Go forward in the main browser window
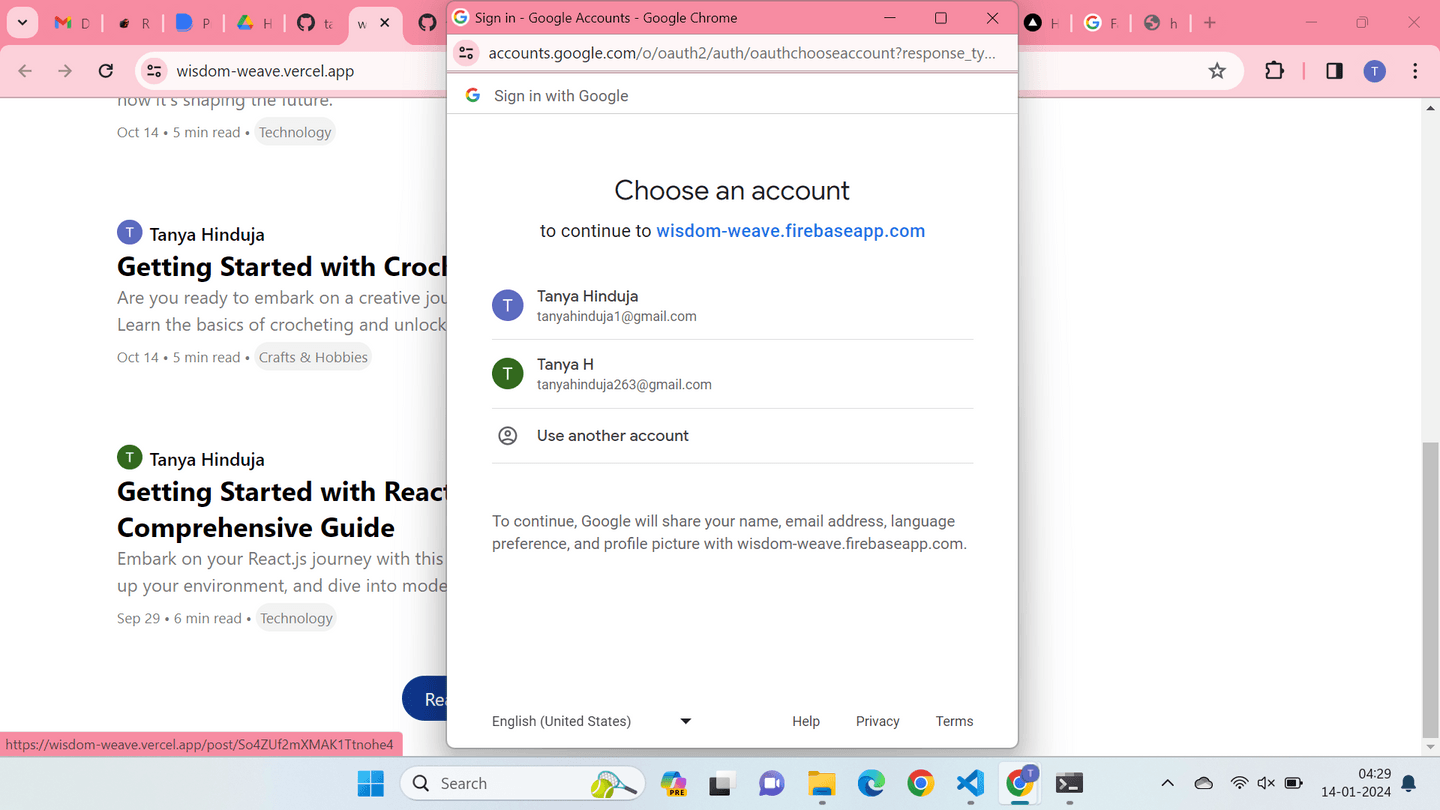Screen dimensions: 1440x810 (65, 71)
